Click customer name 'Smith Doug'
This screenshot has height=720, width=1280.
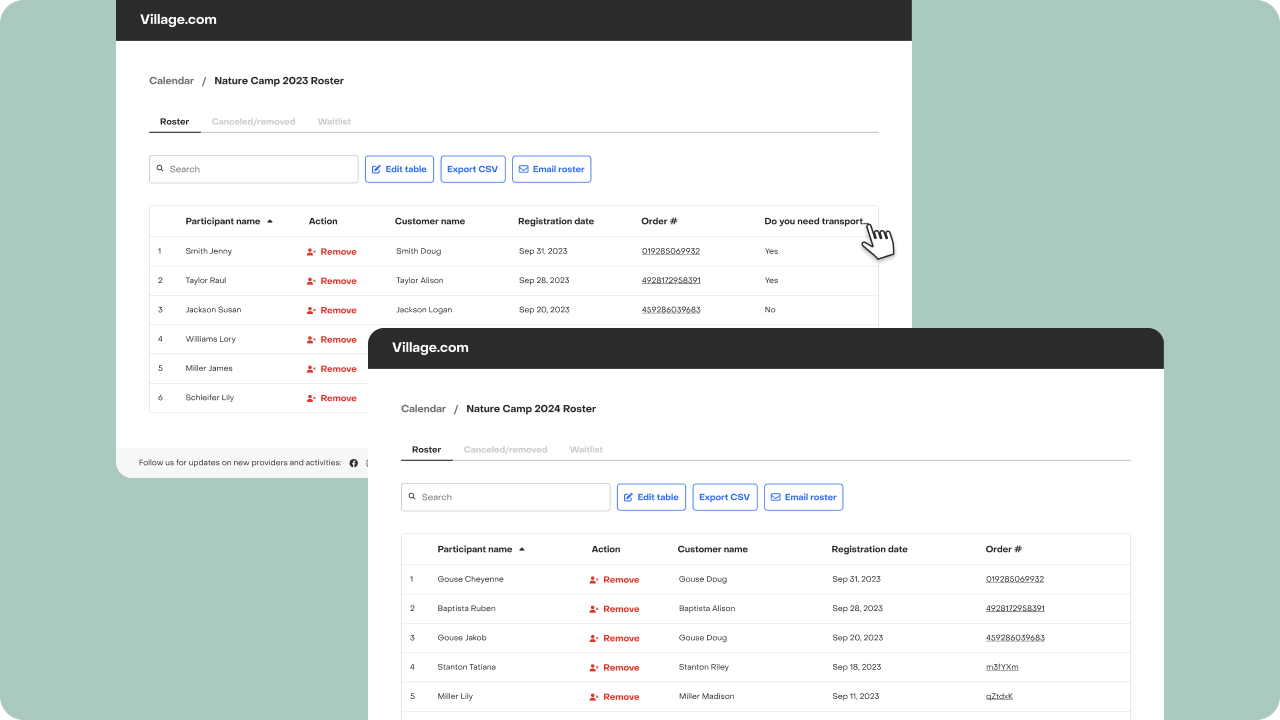tap(418, 251)
